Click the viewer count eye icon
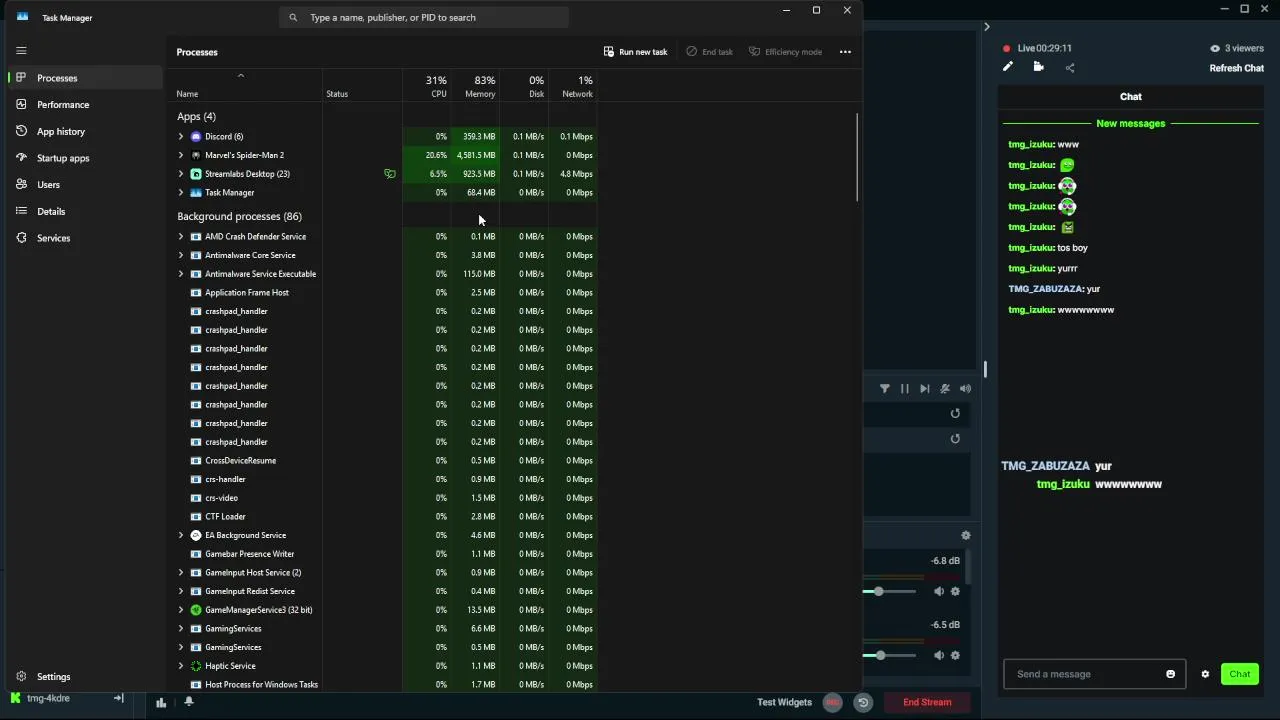The image size is (1280, 720). point(1215,48)
